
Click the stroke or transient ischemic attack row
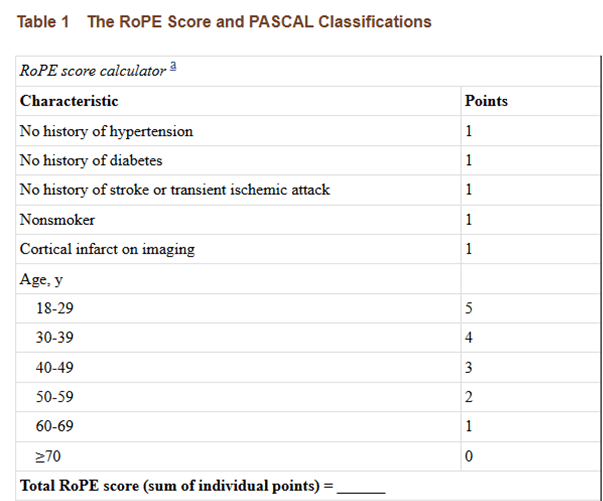pos(307,190)
